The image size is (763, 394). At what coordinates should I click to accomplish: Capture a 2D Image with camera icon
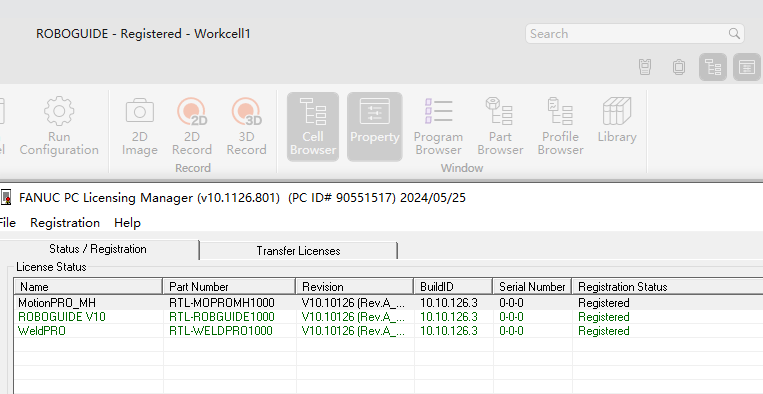point(140,126)
